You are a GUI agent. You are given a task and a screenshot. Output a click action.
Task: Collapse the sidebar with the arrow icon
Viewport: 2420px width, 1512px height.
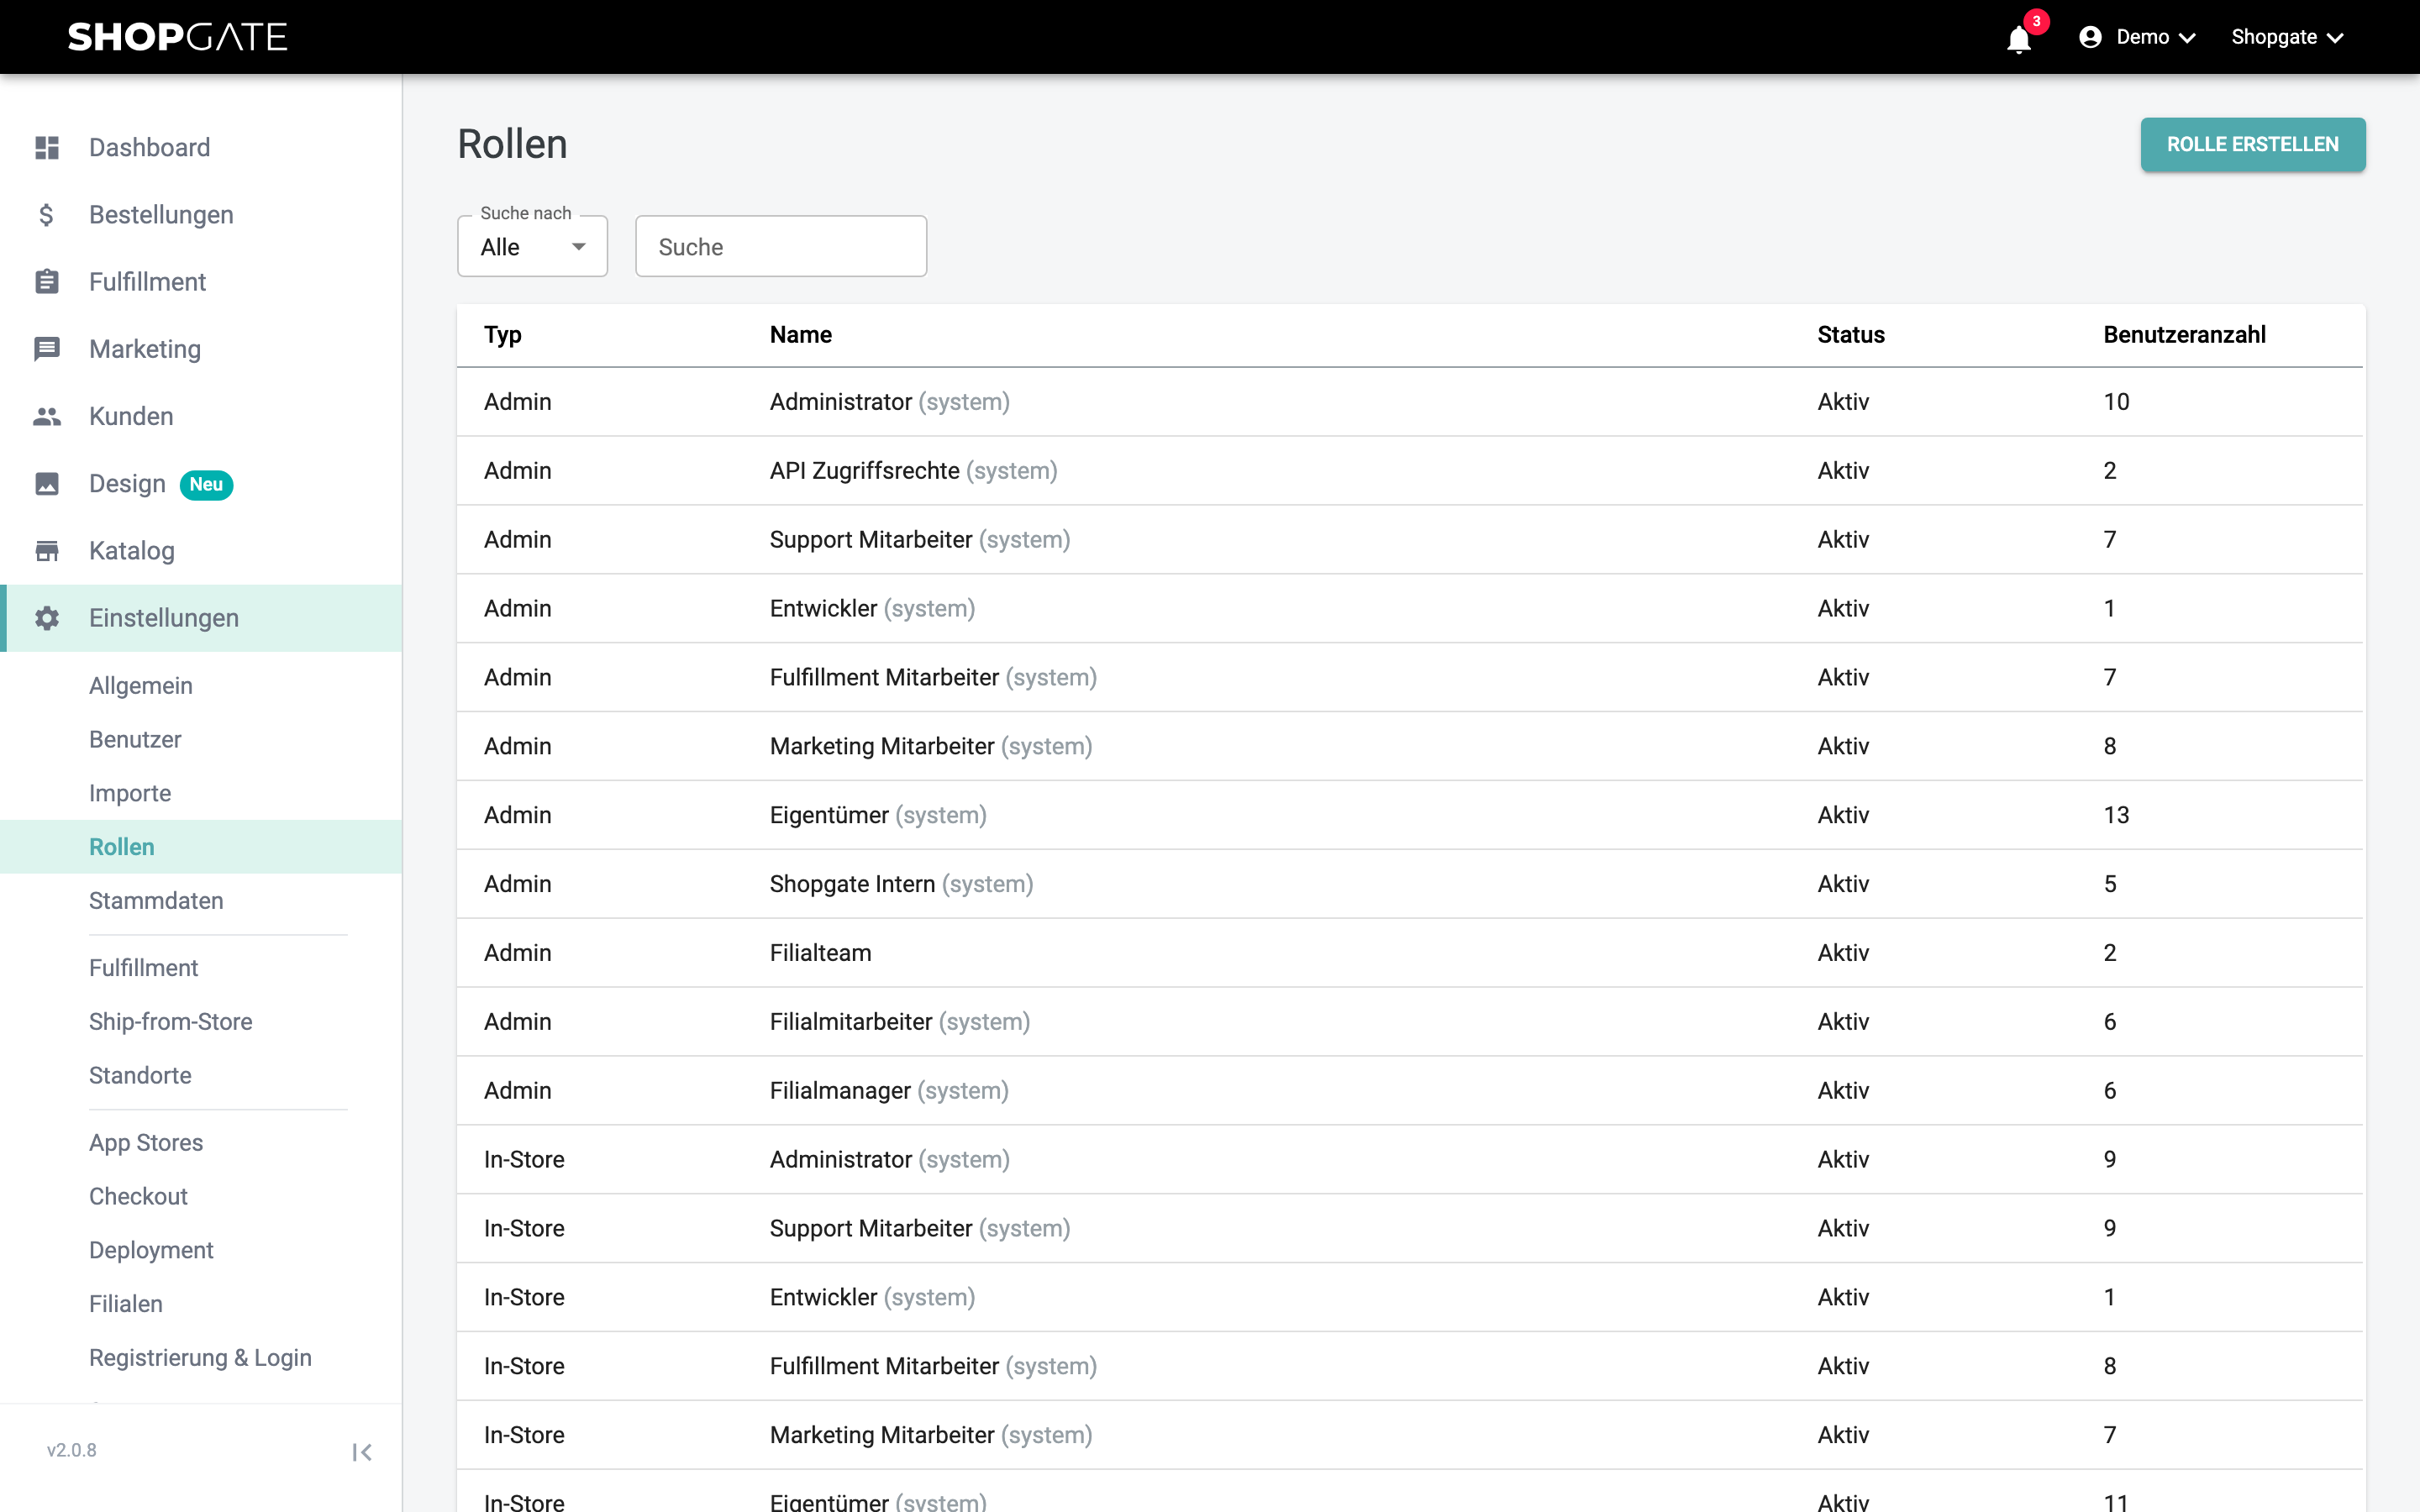pos(362,1452)
